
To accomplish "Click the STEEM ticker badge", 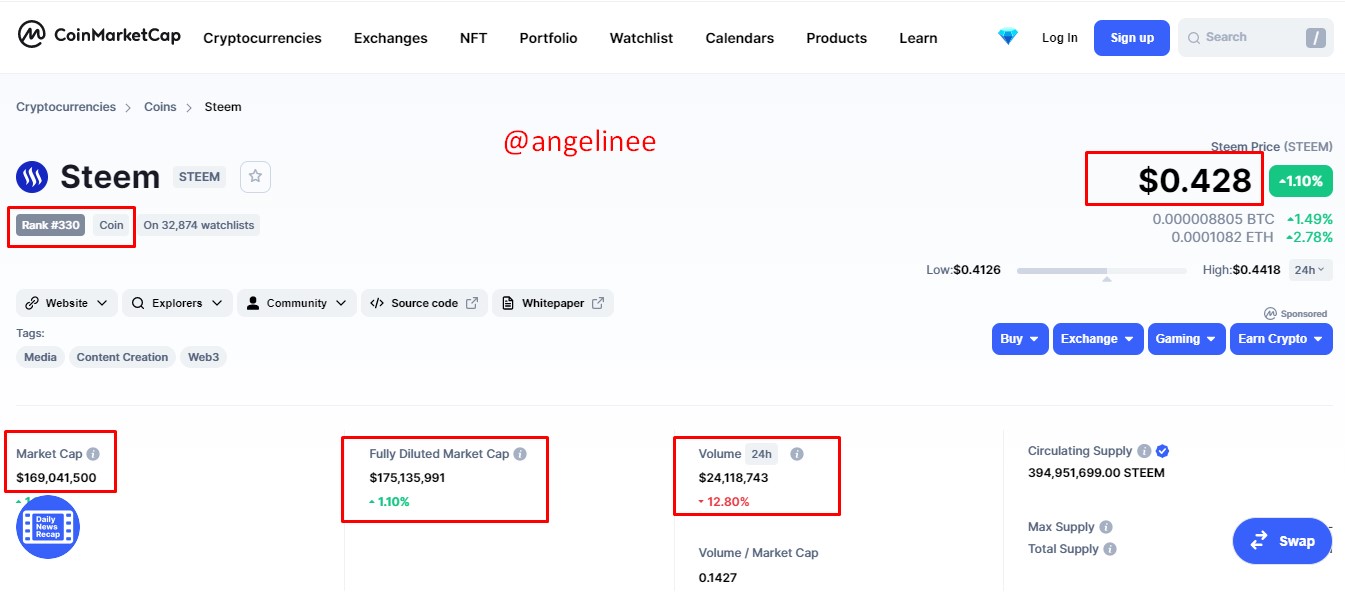I will 199,177.
